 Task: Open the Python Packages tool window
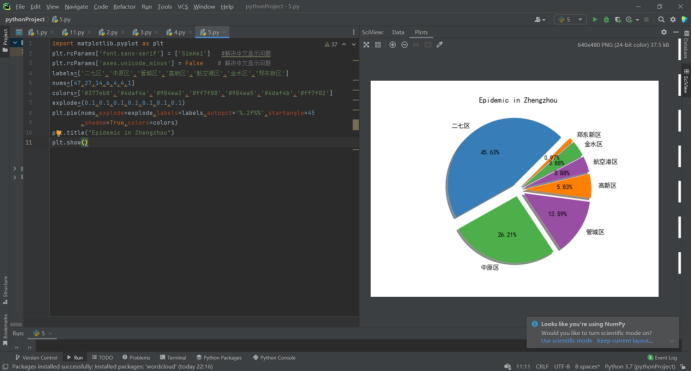219,358
